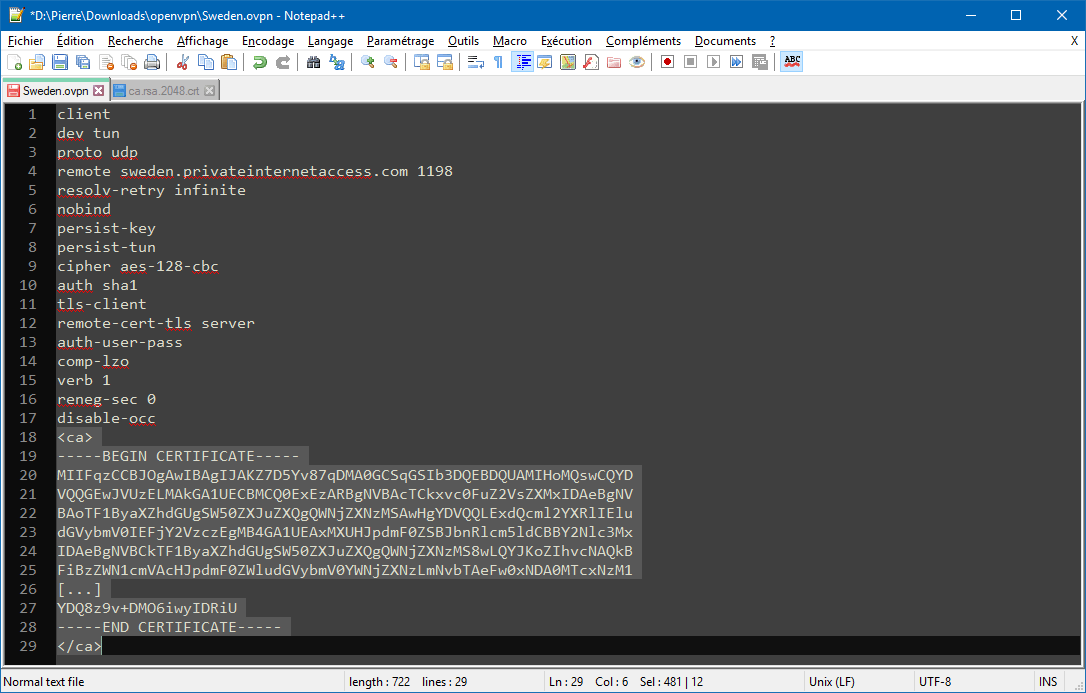This screenshot has width=1086, height=693.
Task: Toggle the Word wrap toolbar button
Action: [x=476, y=62]
